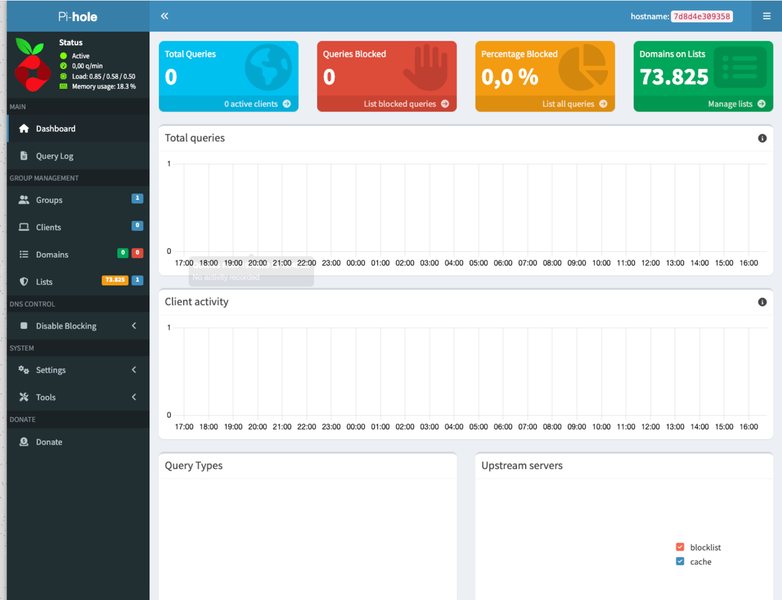
Task: Go to Groups in the sidebar
Action: coord(49,200)
